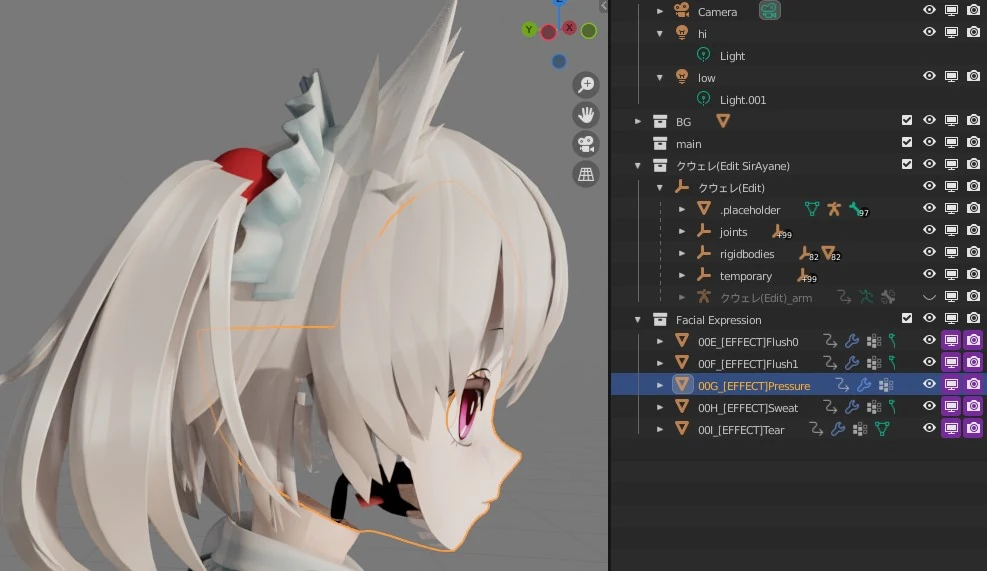Image resolution: width=987 pixels, height=571 pixels.
Task: Click vertex groups icon on 00H Sweat
Action: point(874,407)
